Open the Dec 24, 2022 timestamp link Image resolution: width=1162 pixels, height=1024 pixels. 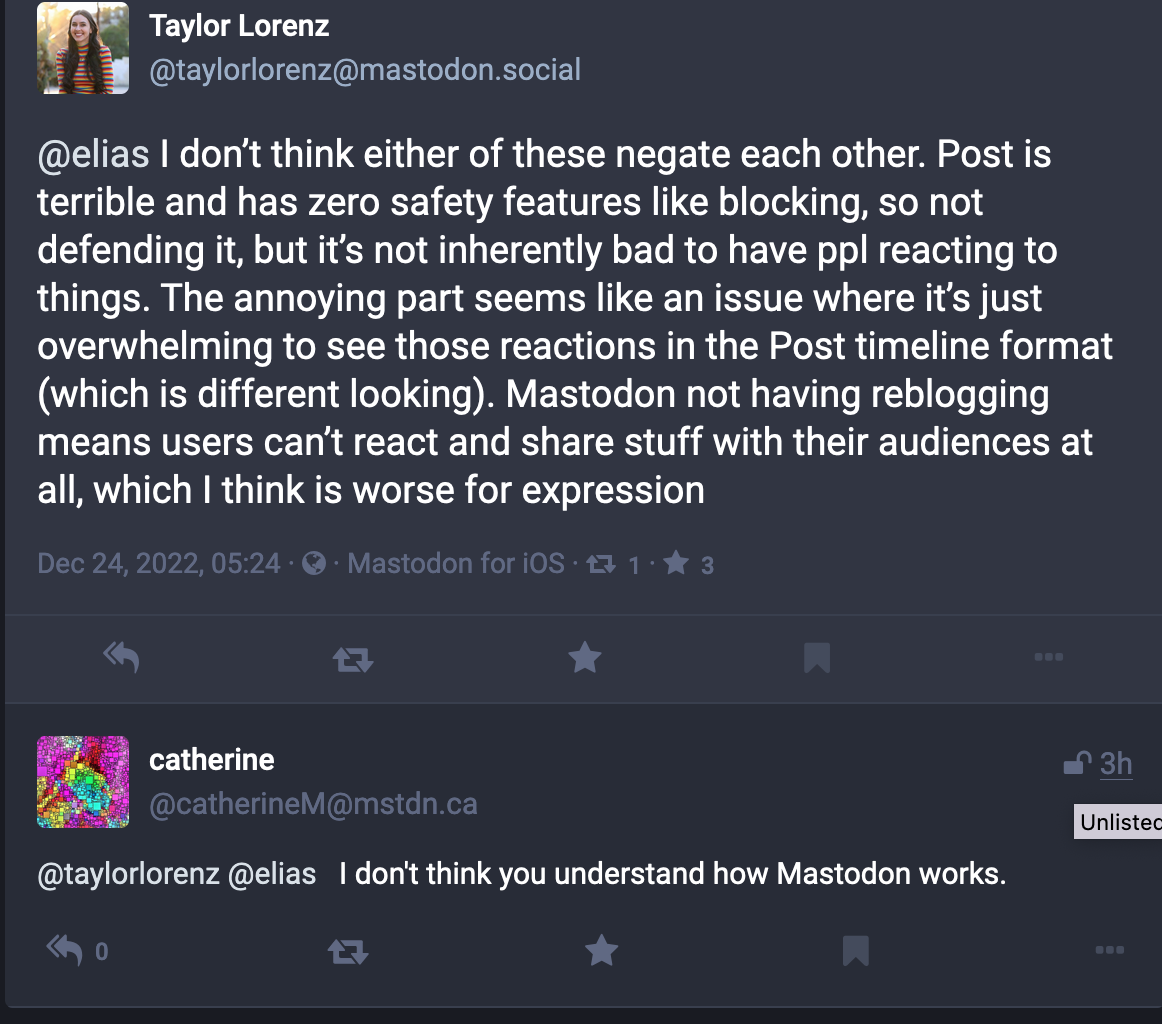[159, 564]
